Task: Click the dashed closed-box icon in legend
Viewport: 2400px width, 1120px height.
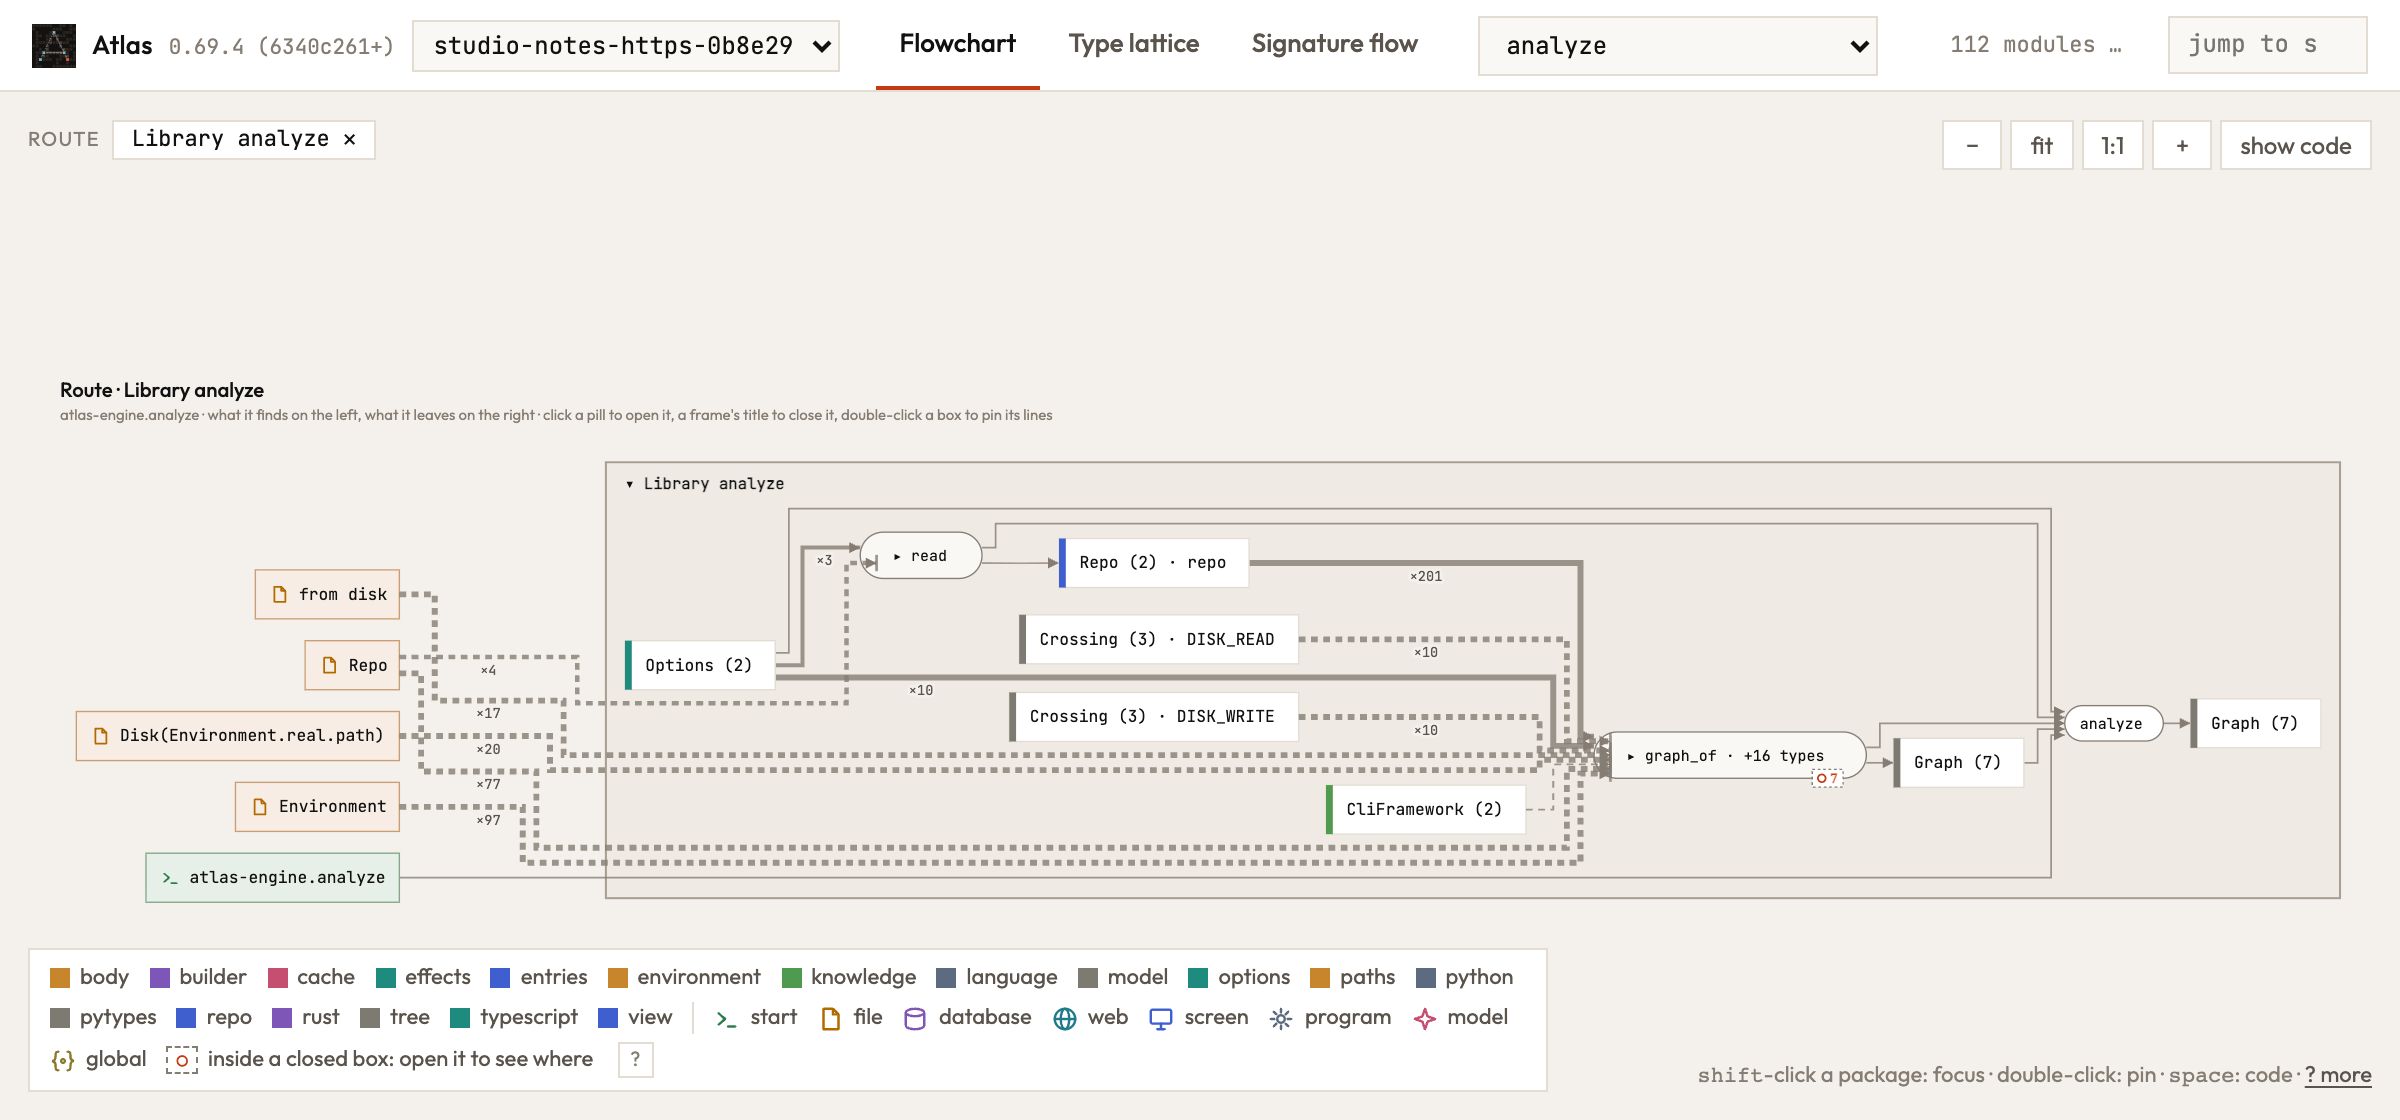Action: click(182, 1060)
